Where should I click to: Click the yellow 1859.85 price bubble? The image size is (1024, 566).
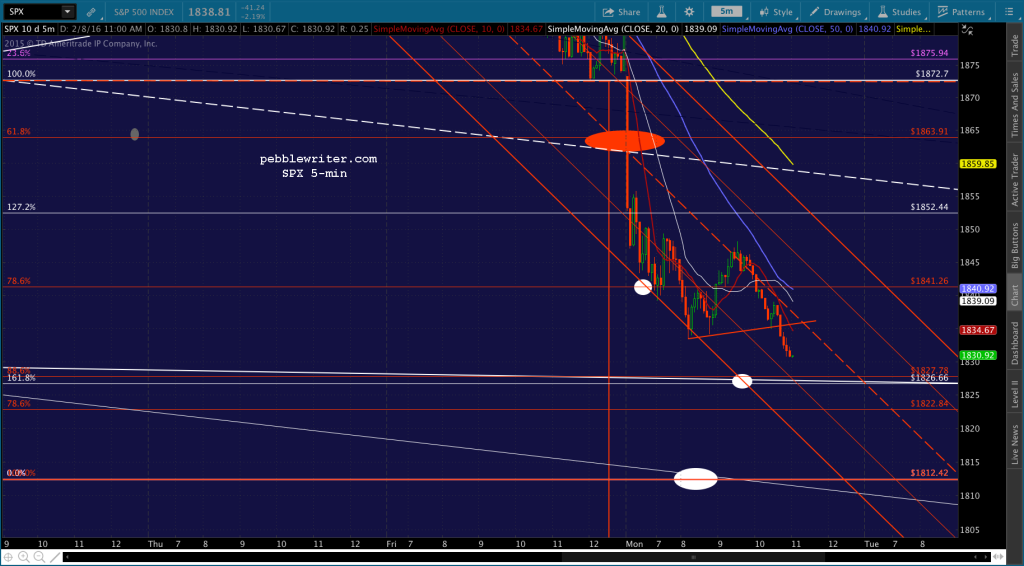(x=978, y=164)
